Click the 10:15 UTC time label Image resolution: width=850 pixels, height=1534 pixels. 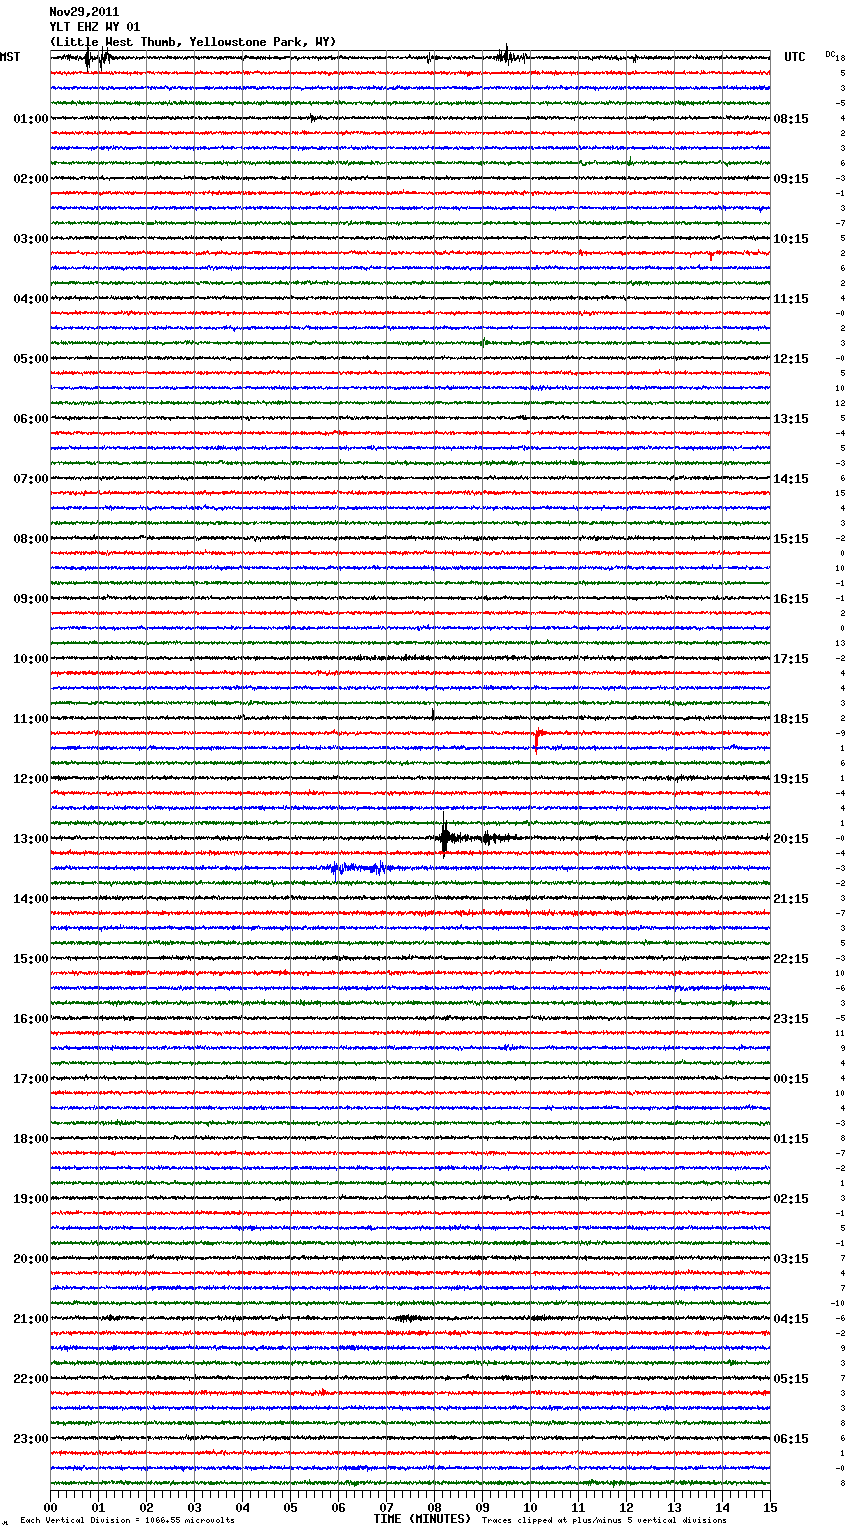pos(791,239)
